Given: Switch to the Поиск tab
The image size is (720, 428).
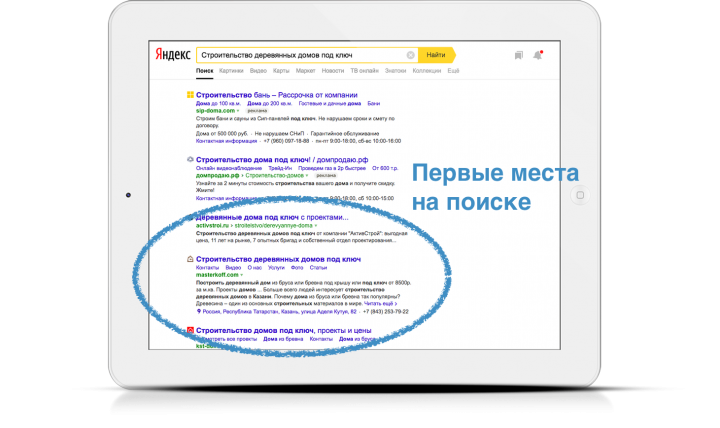Looking at the screenshot, I should pos(204,71).
